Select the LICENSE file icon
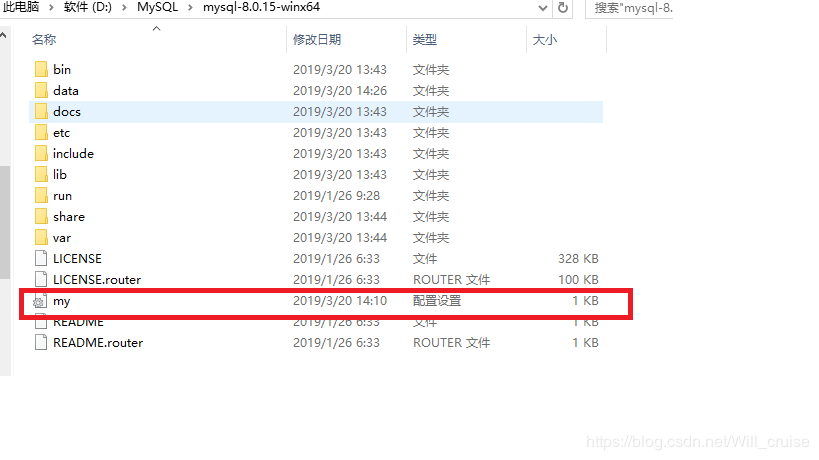This screenshot has width=819, height=460. click(41, 258)
